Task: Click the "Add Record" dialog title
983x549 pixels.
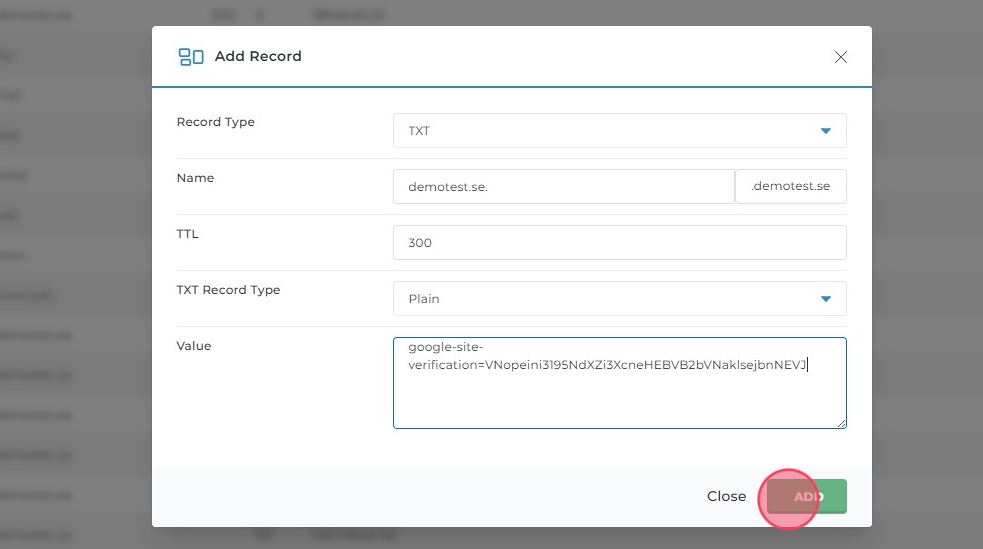Action: [x=258, y=57]
